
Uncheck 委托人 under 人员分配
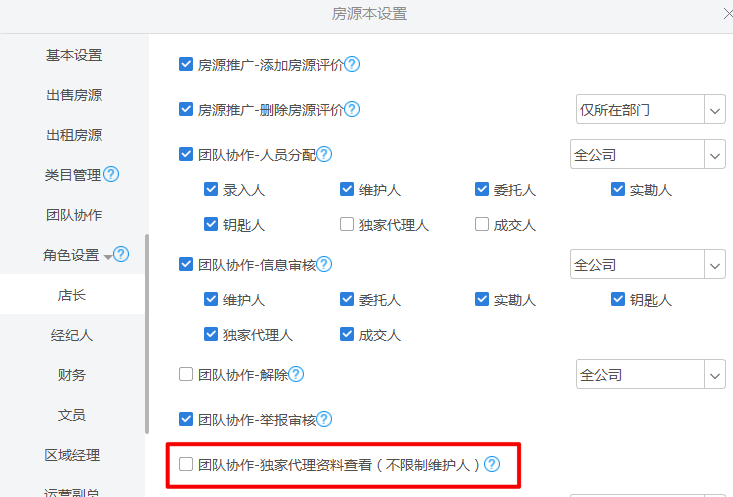coord(482,189)
